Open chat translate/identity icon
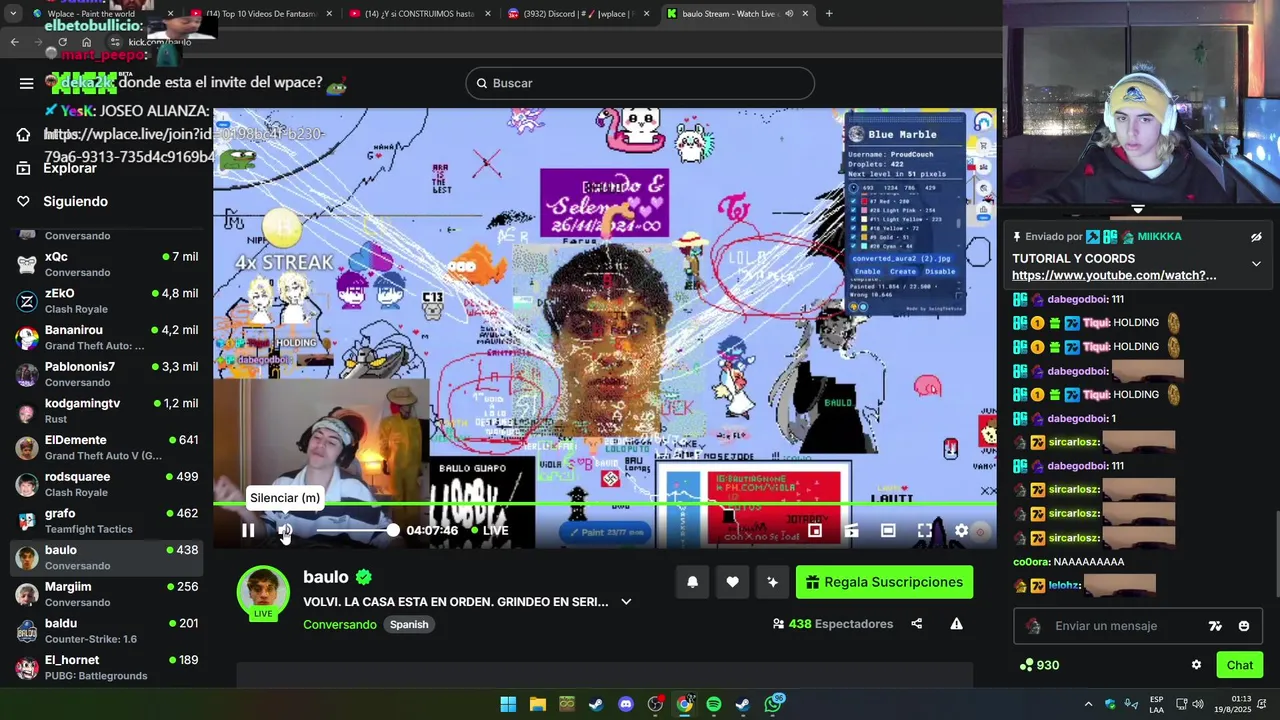Screen dimensions: 1280x720 click(1215, 626)
